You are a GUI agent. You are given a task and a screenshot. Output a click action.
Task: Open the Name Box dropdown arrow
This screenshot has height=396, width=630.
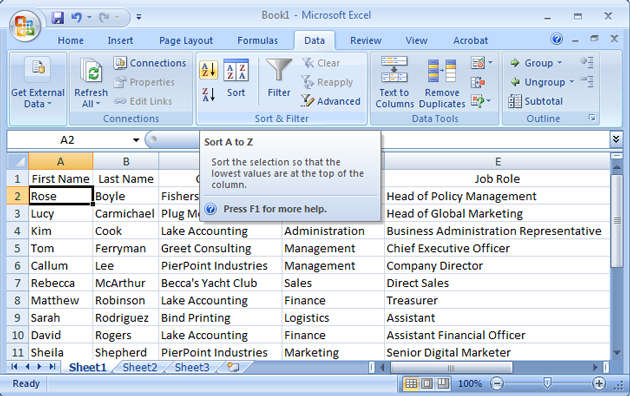[136, 140]
